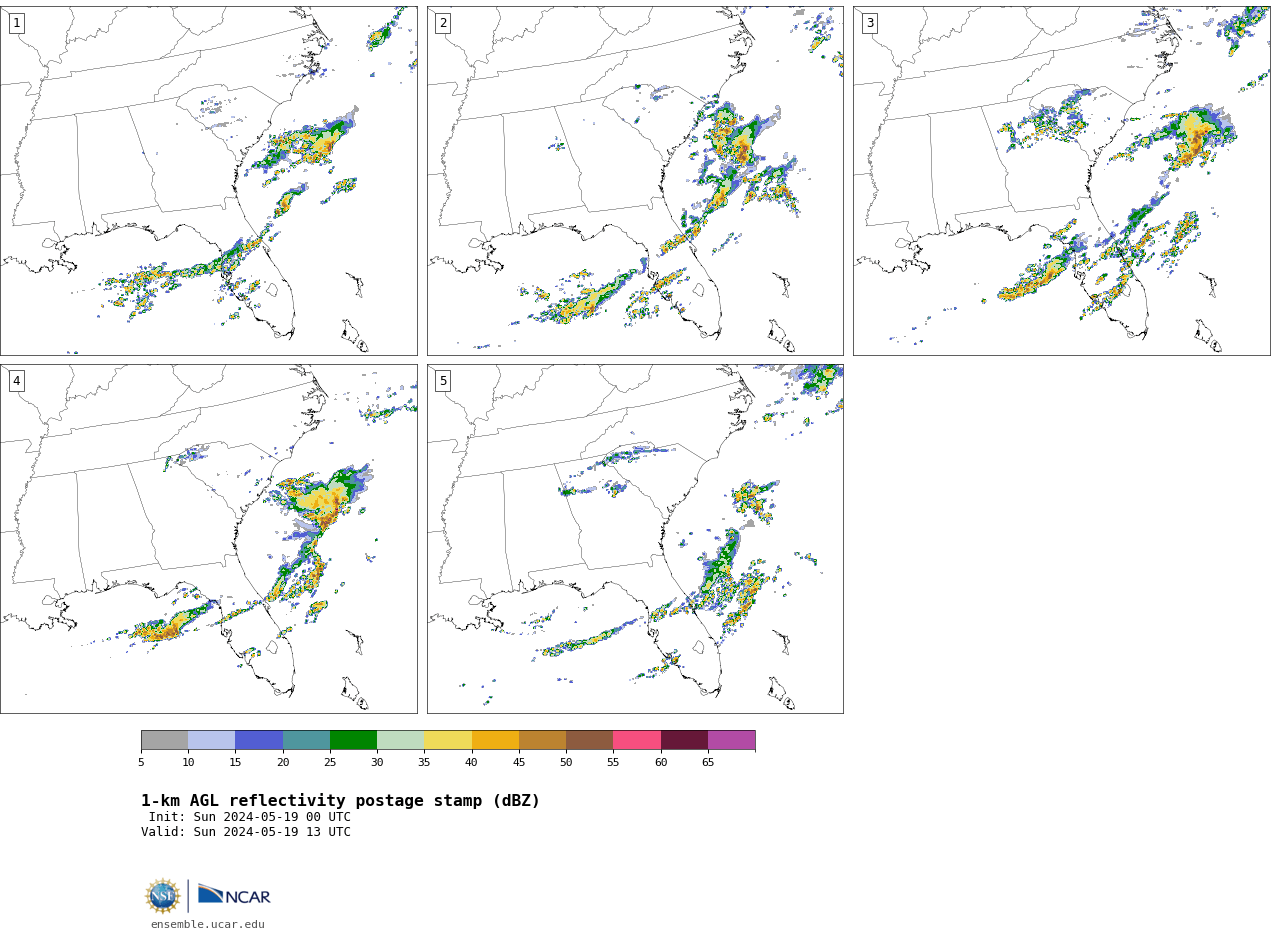Click the yellow 35-40 dBZ swatch
The width and height of the screenshot is (1280, 936).
tap(448, 740)
